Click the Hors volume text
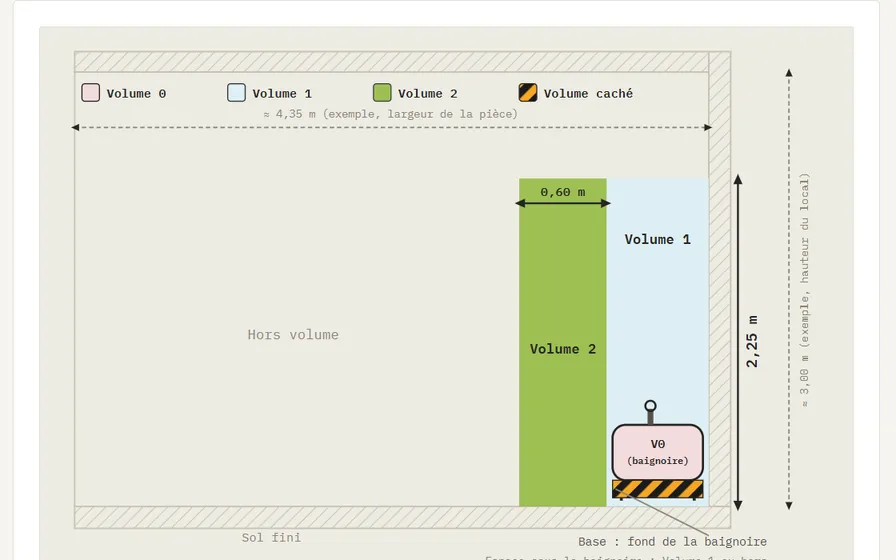Viewport: 896px width, 560px height. [293, 334]
